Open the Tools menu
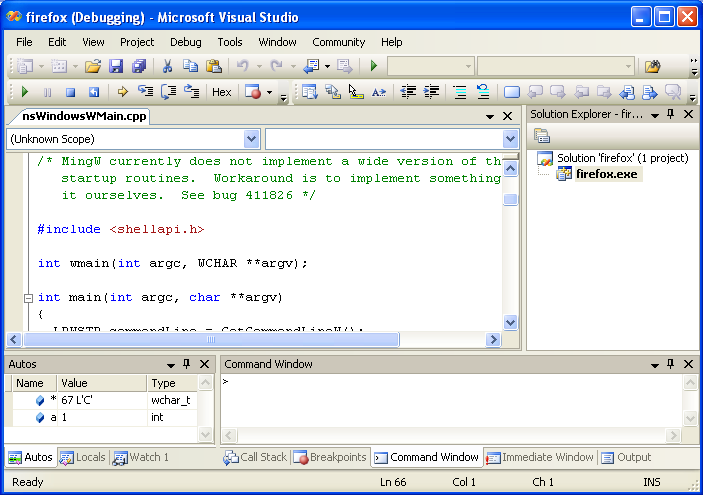Image resolution: width=703 pixels, height=495 pixels. click(x=230, y=42)
